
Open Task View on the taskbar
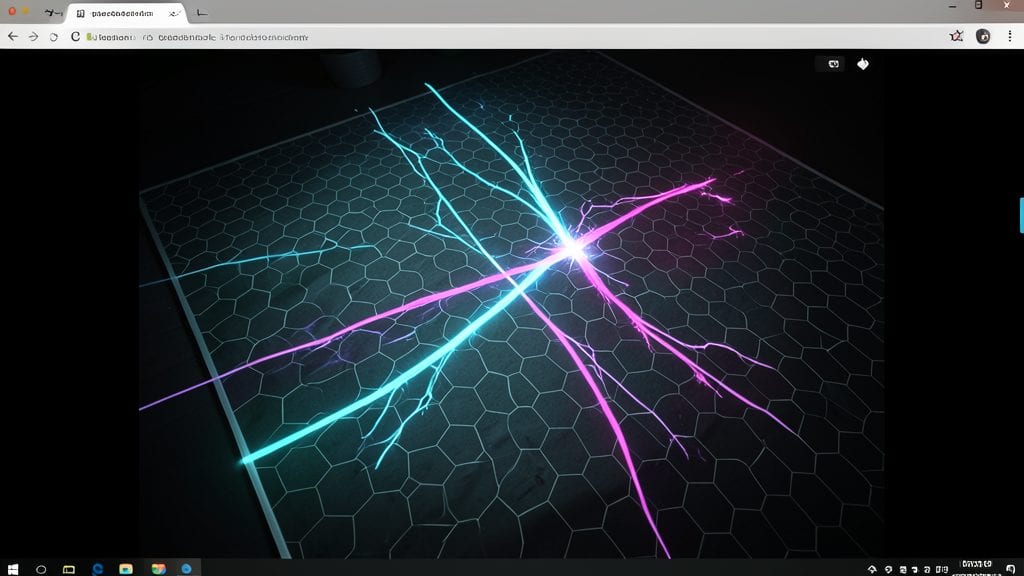pyautogui.click(x=69, y=569)
